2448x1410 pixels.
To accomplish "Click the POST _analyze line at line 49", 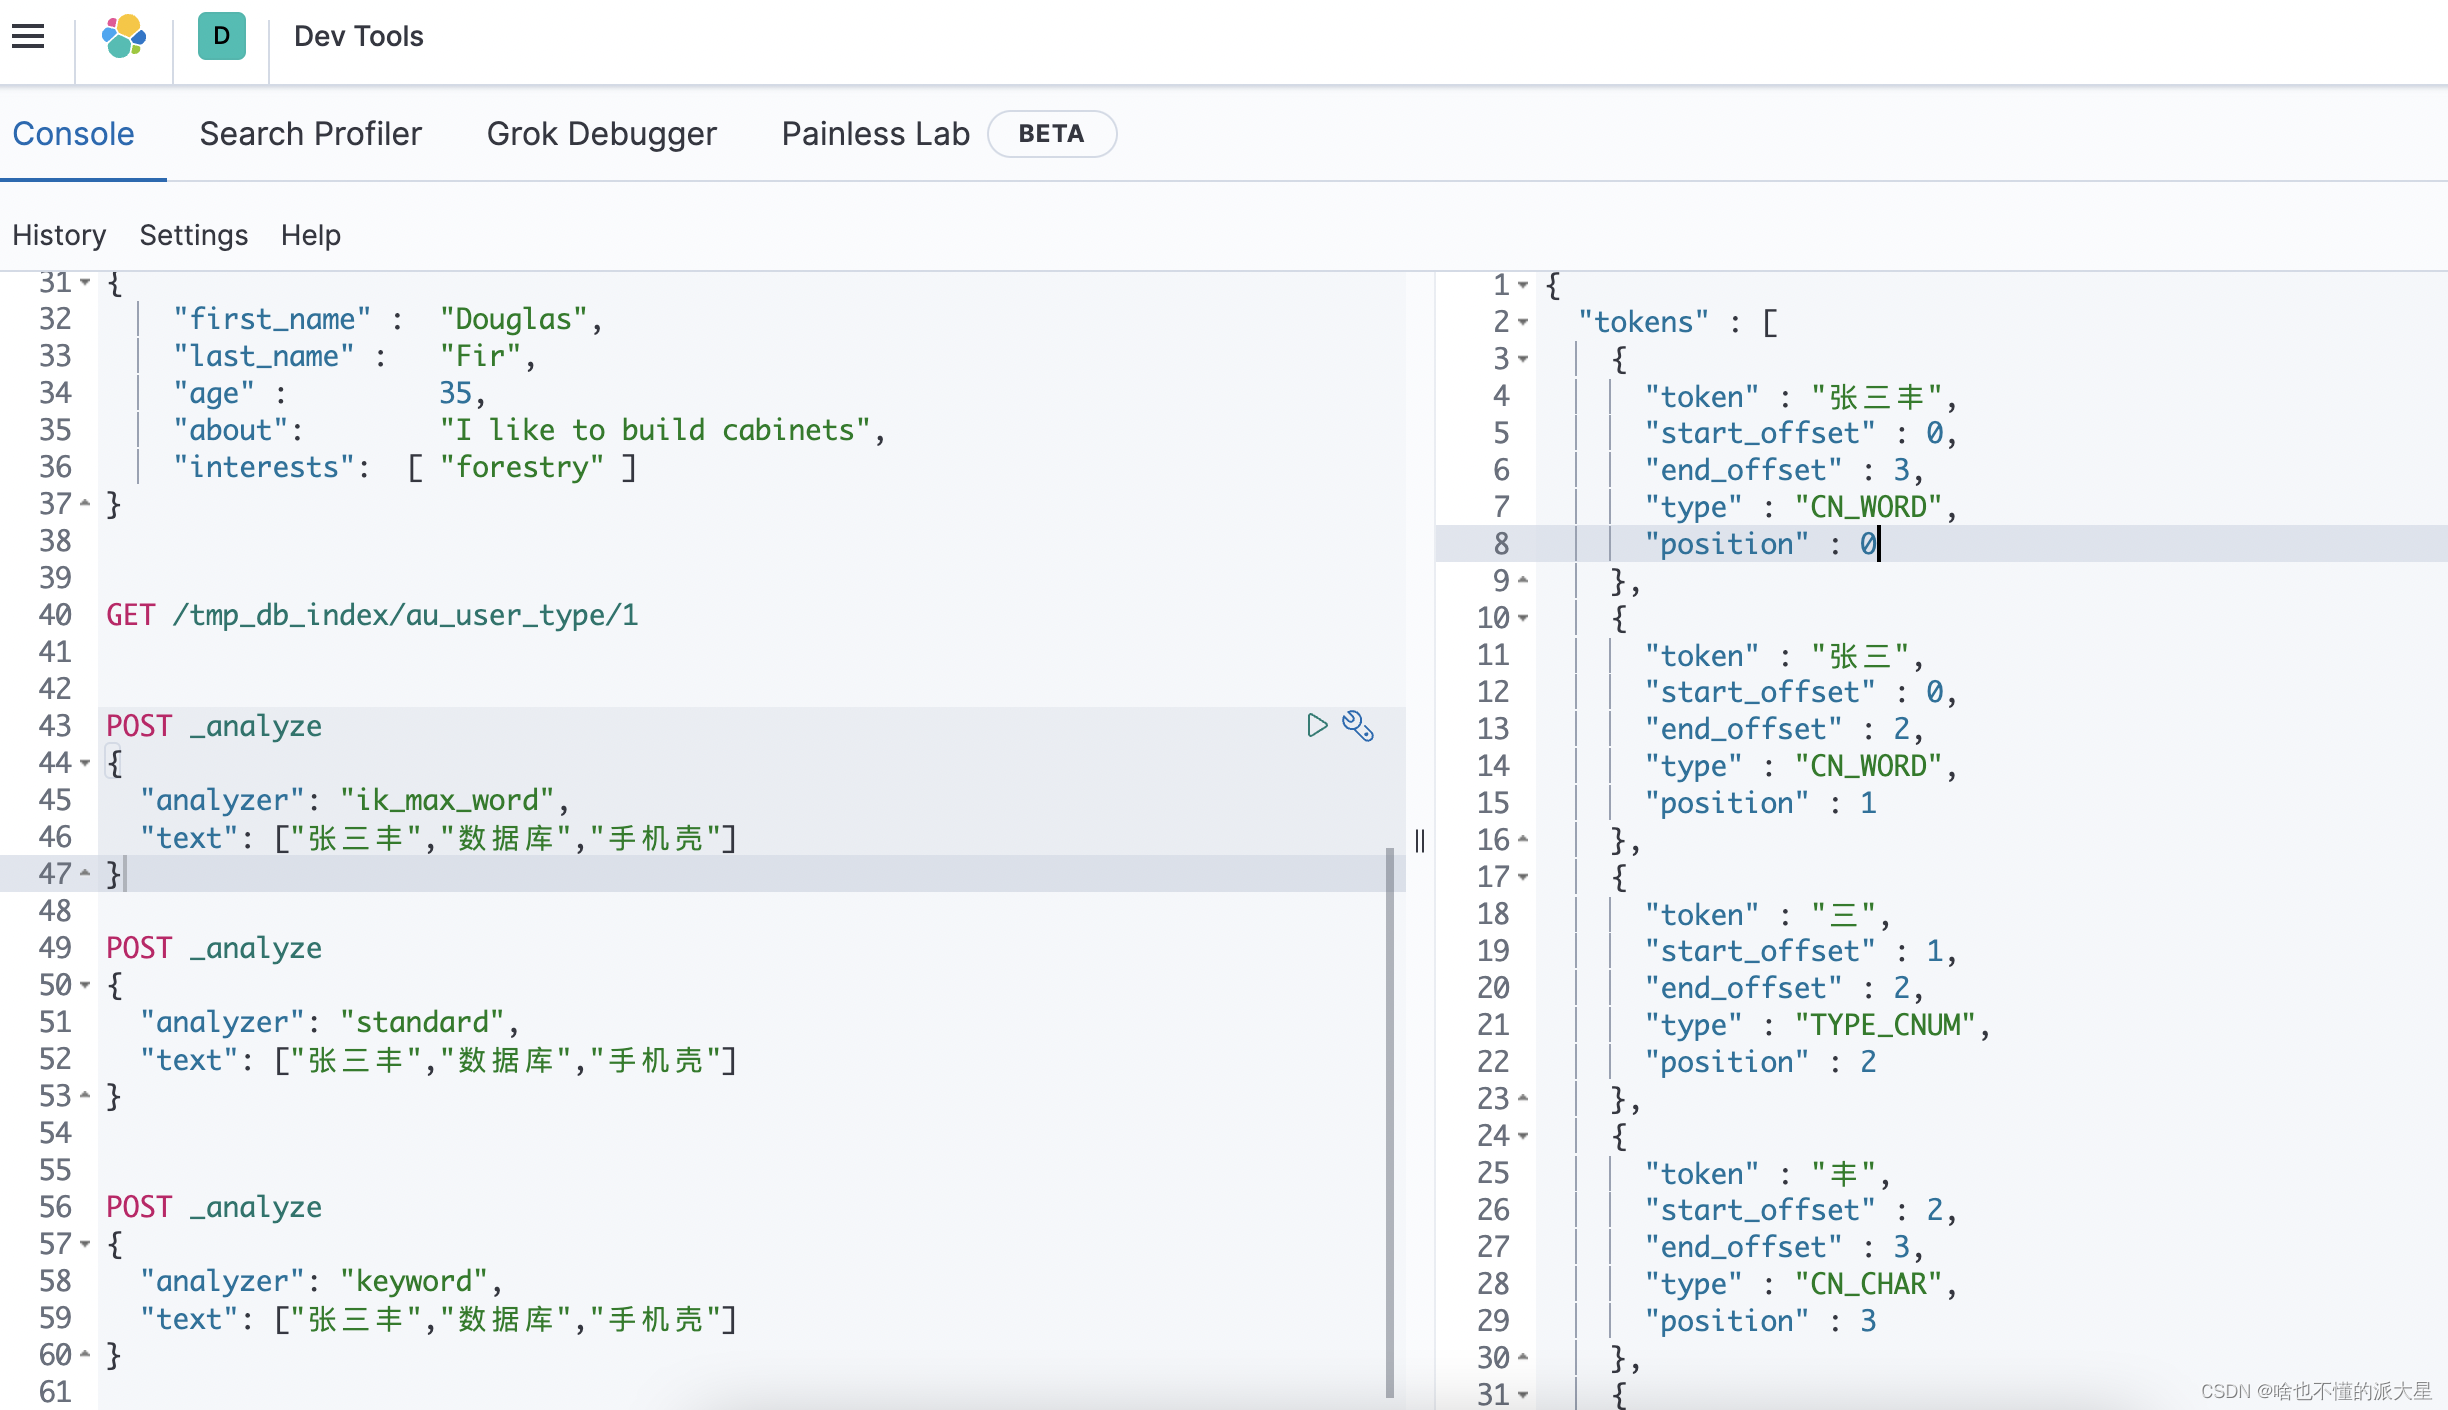I will (214, 947).
